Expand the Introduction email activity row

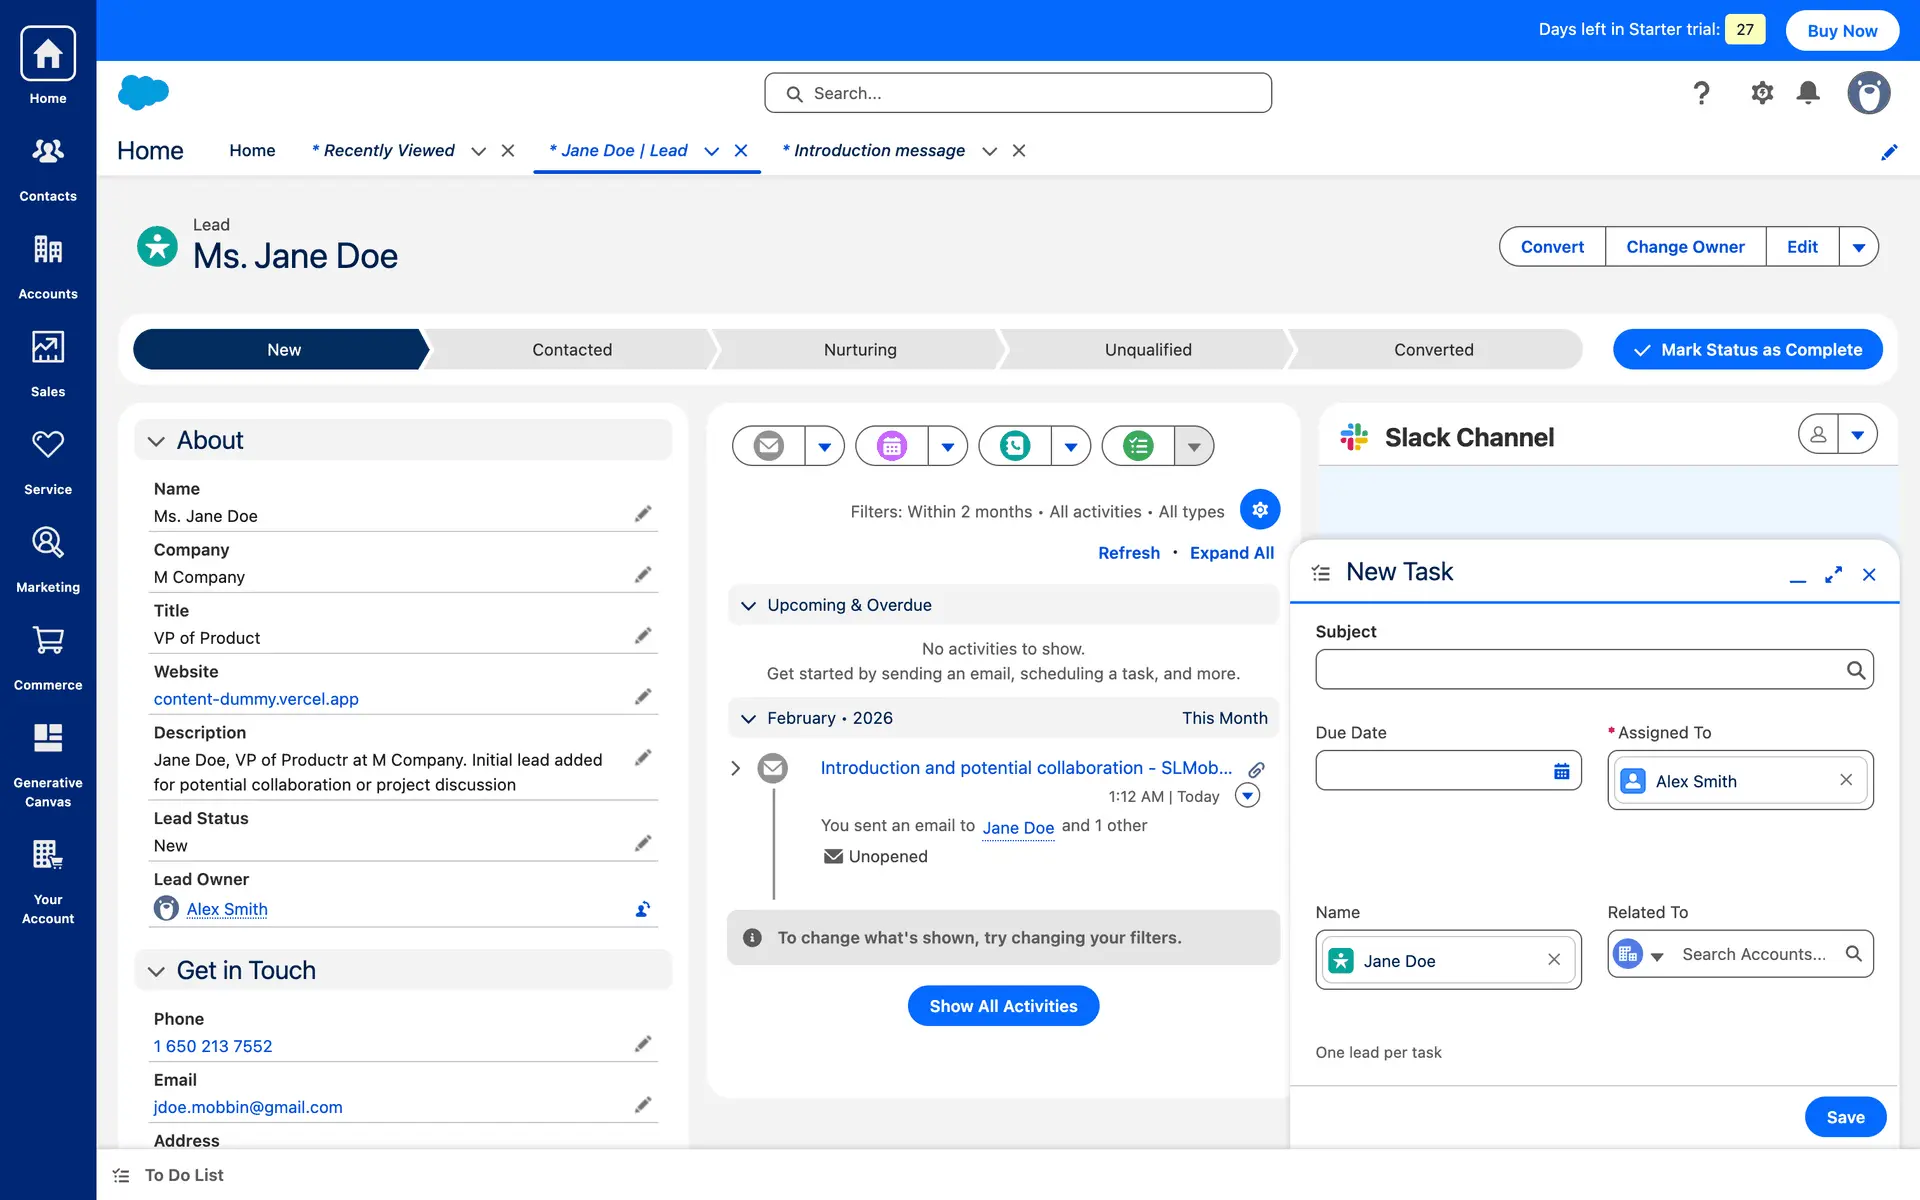(x=736, y=768)
